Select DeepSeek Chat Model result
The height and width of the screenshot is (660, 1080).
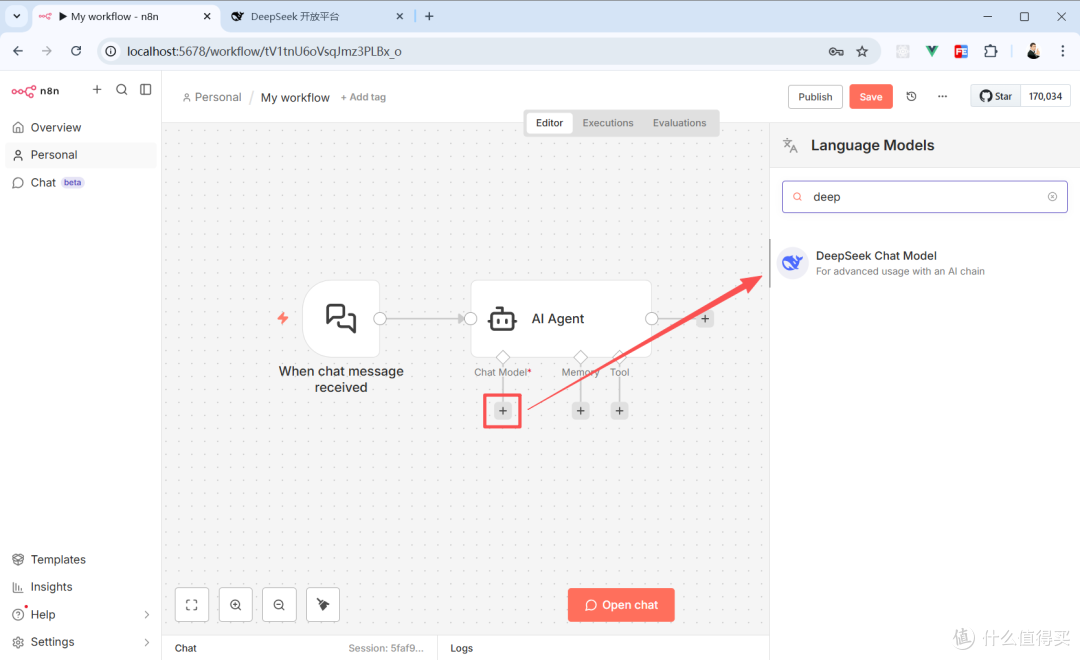pyautogui.click(x=924, y=262)
